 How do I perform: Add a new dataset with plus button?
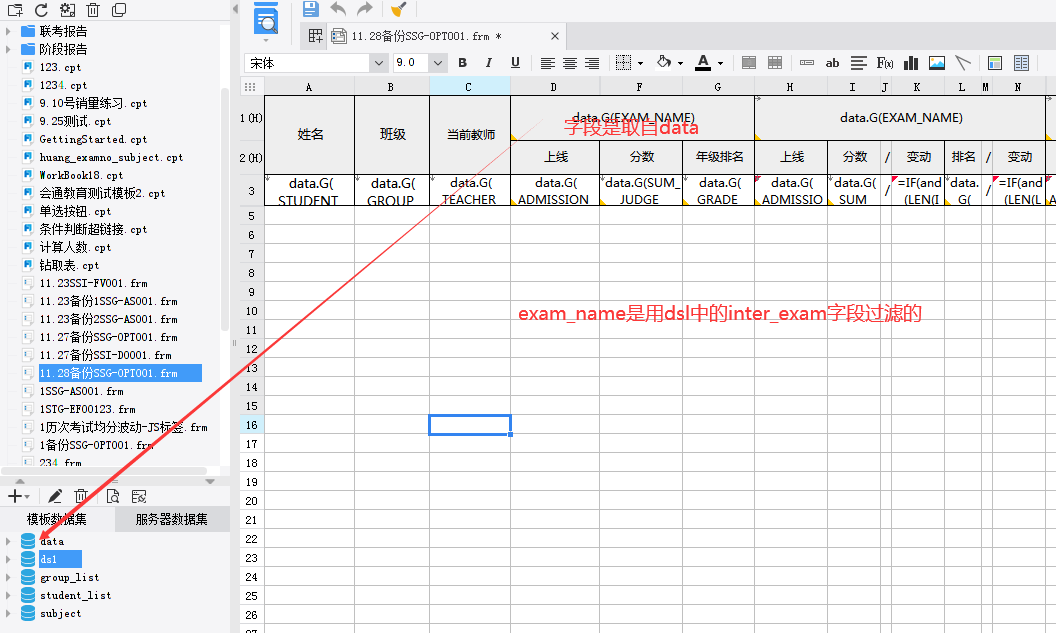pos(15,496)
